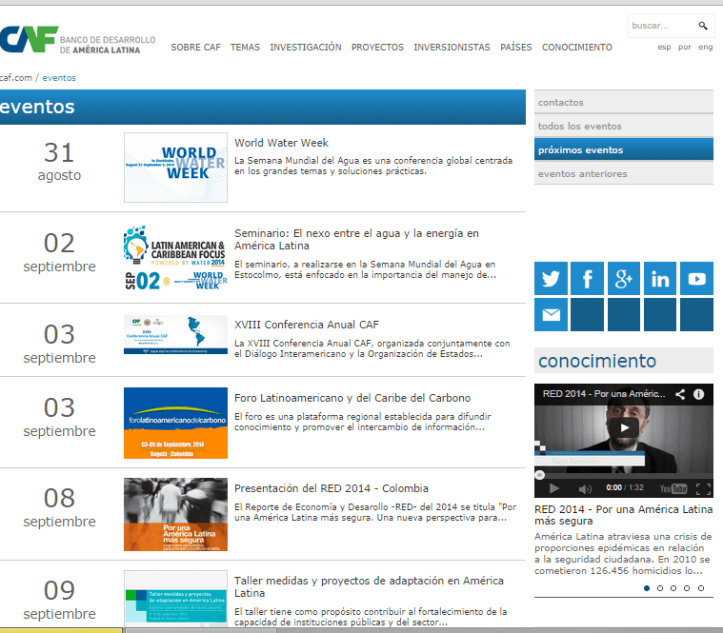Click into the 'buscar...' search field
Image resolution: width=723 pixels, height=633 pixels.
(x=660, y=26)
